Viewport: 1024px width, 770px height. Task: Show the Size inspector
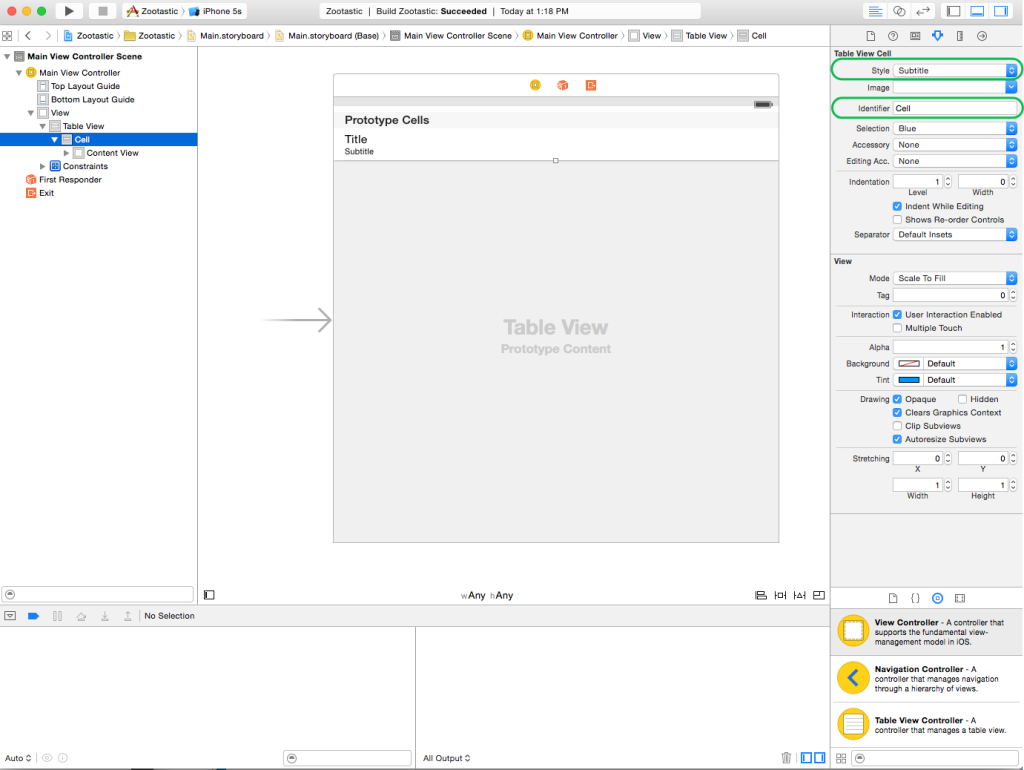tap(959, 36)
